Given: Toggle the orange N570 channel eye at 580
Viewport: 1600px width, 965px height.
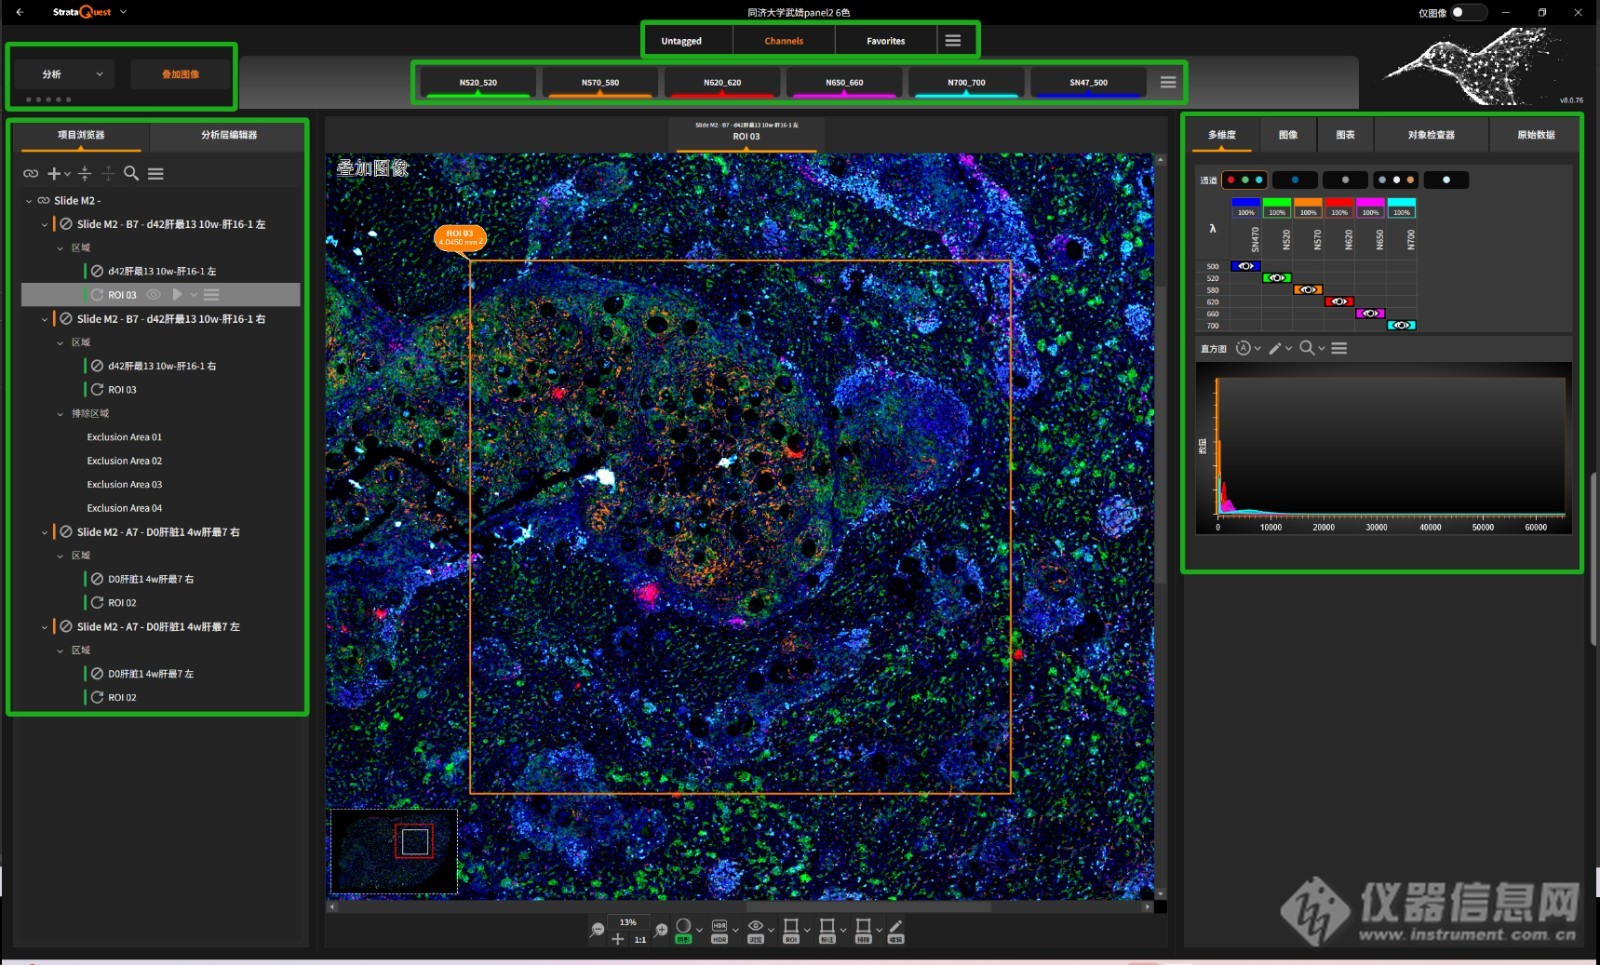Looking at the screenshot, I should click(x=1308, y=290).
